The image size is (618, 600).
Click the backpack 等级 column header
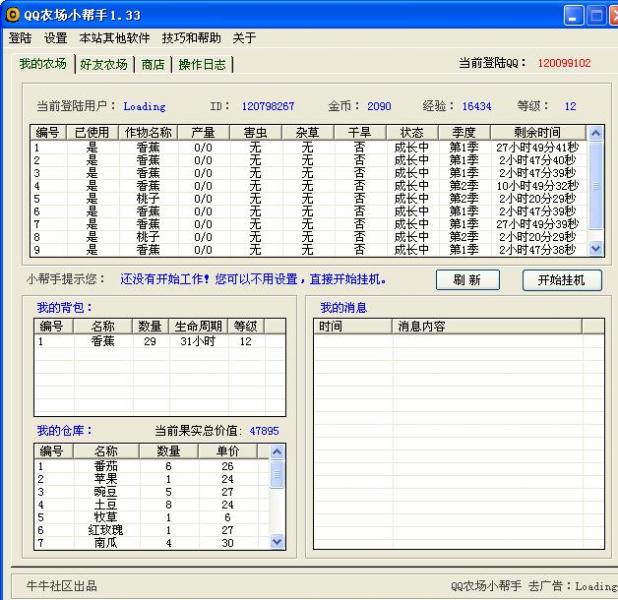pos(246,326)
